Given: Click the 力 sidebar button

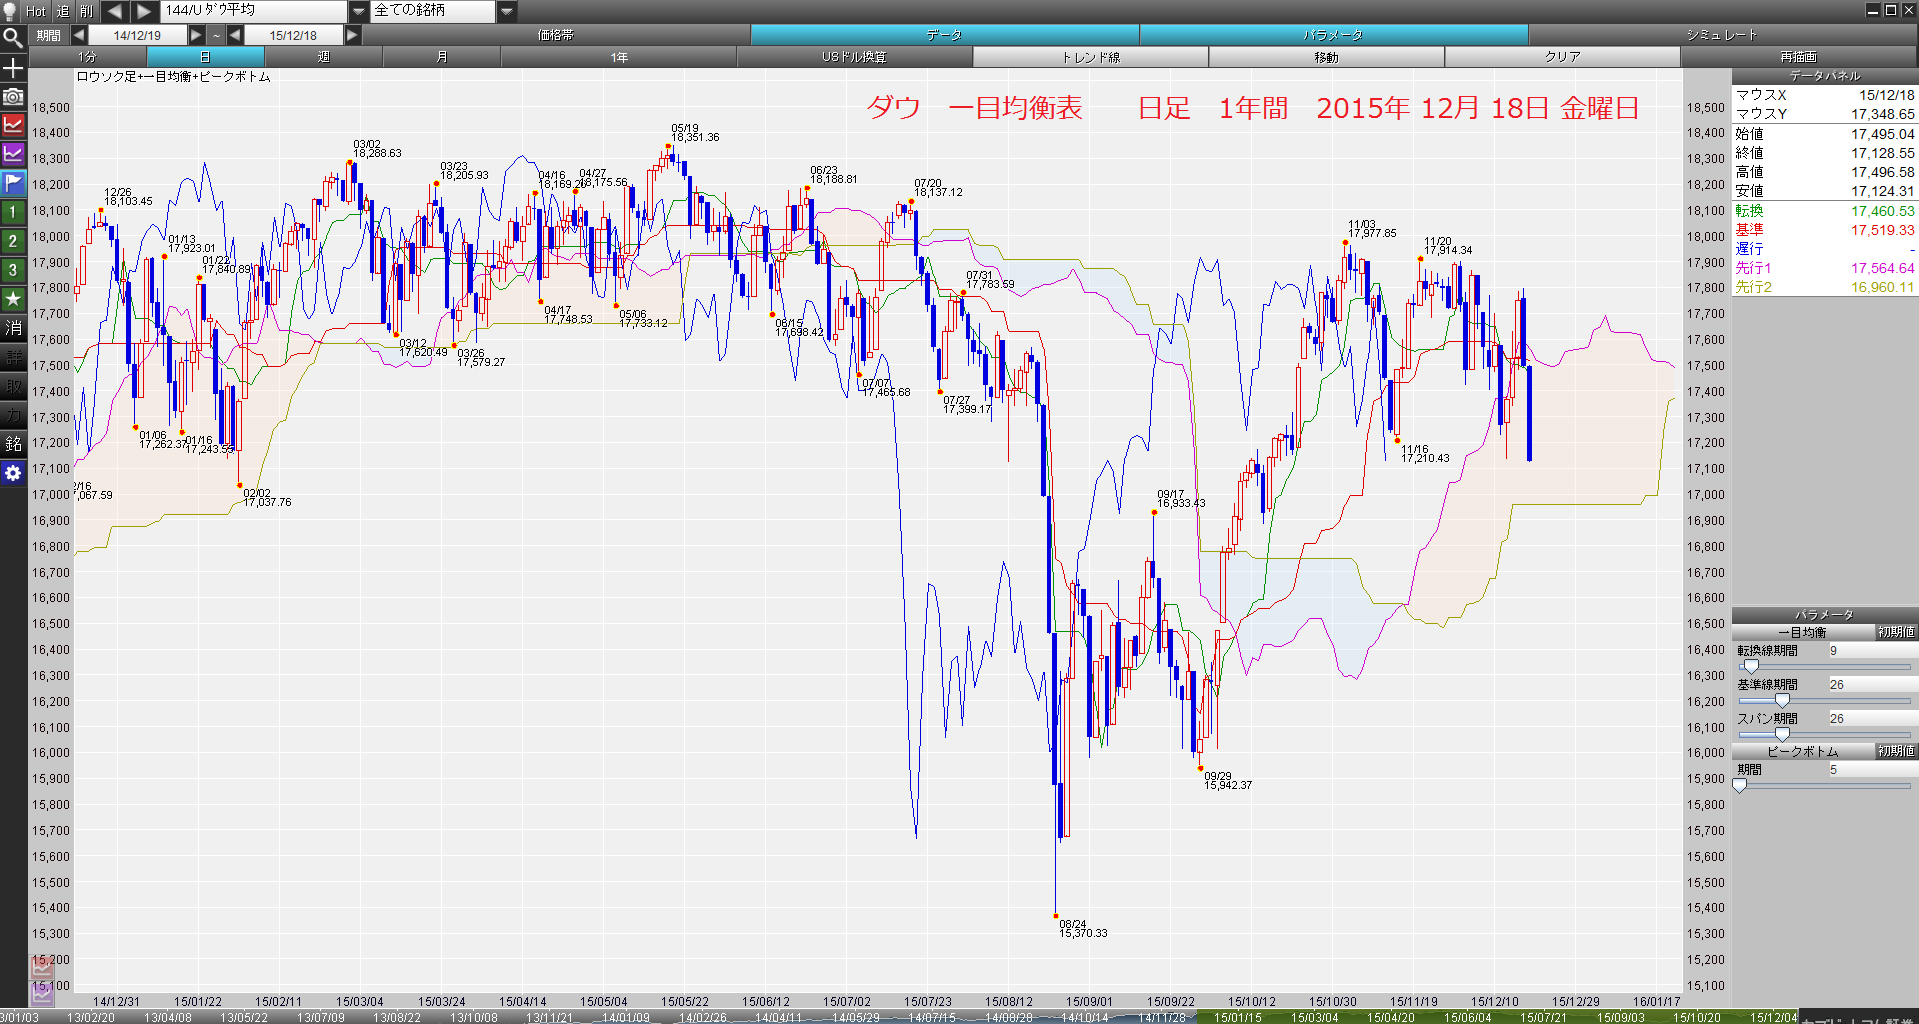Looking at the screenshot, I should 12,415.
